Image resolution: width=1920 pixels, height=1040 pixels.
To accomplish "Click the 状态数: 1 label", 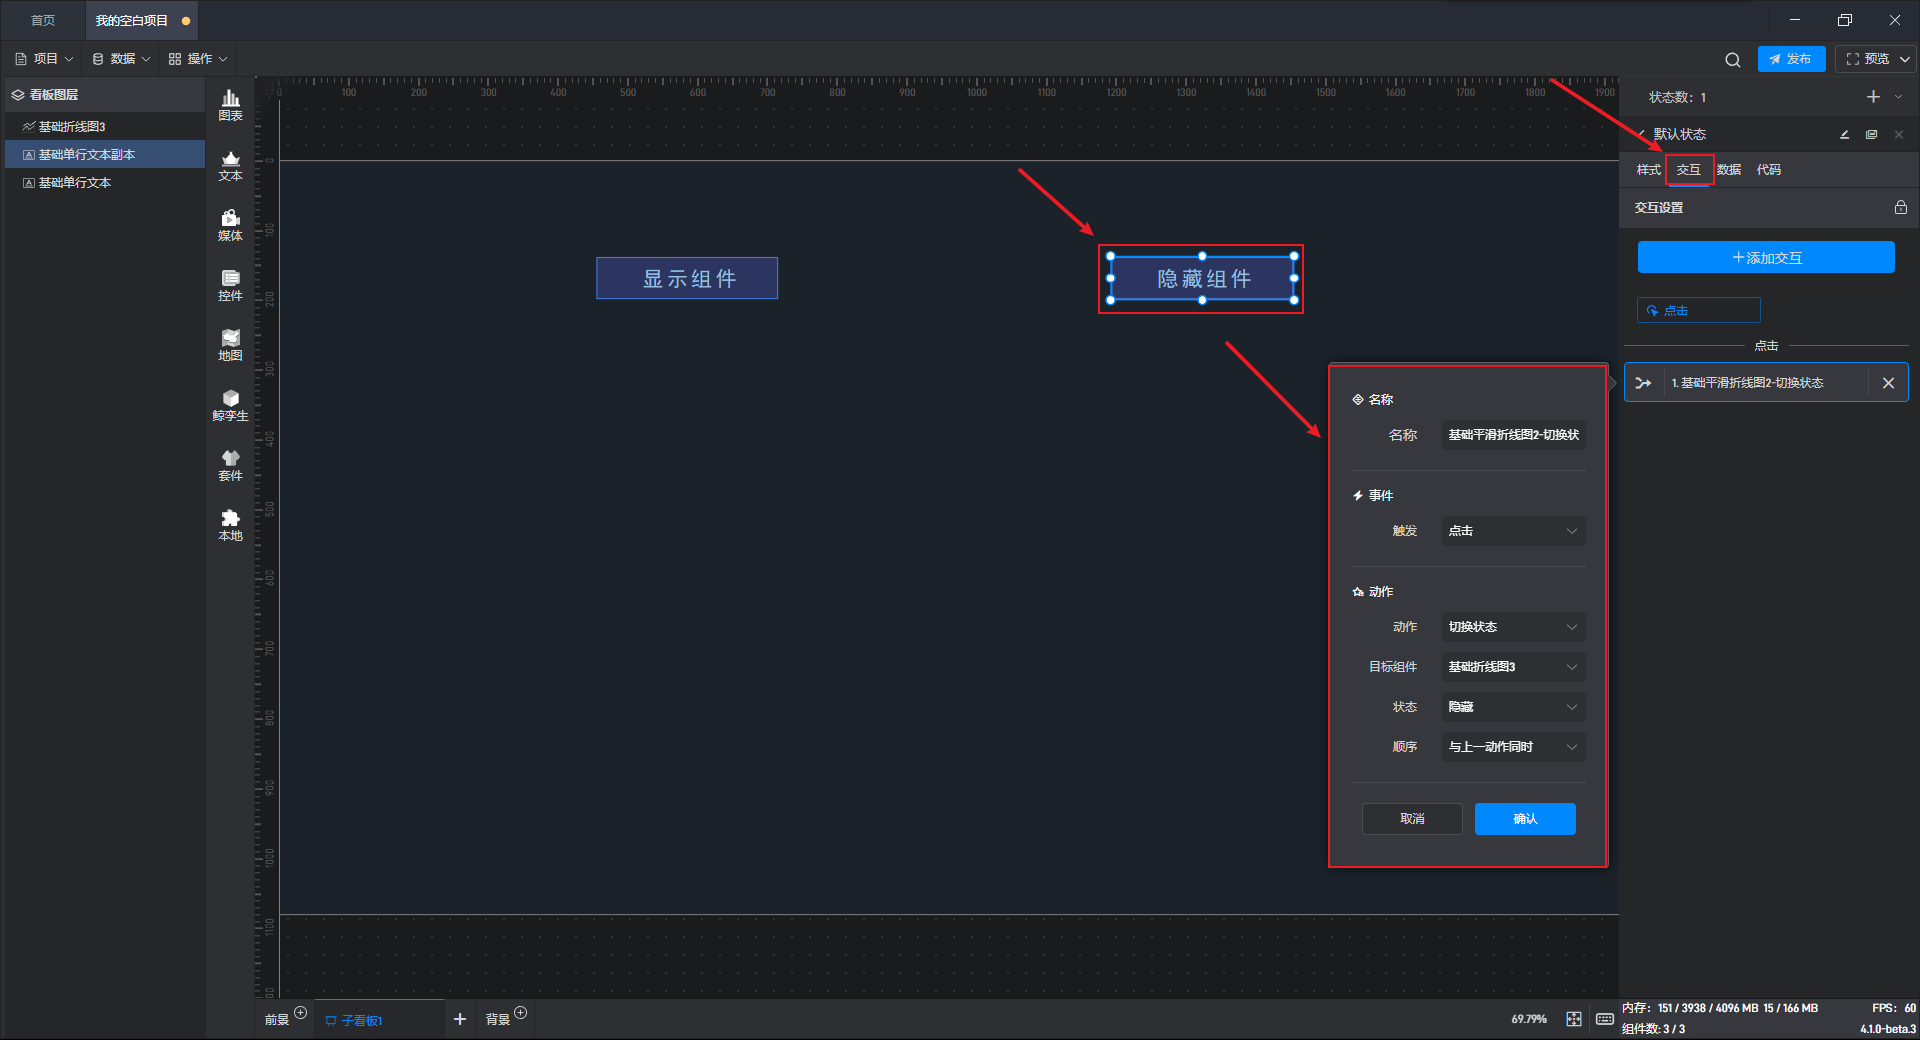I will 1677,97.
